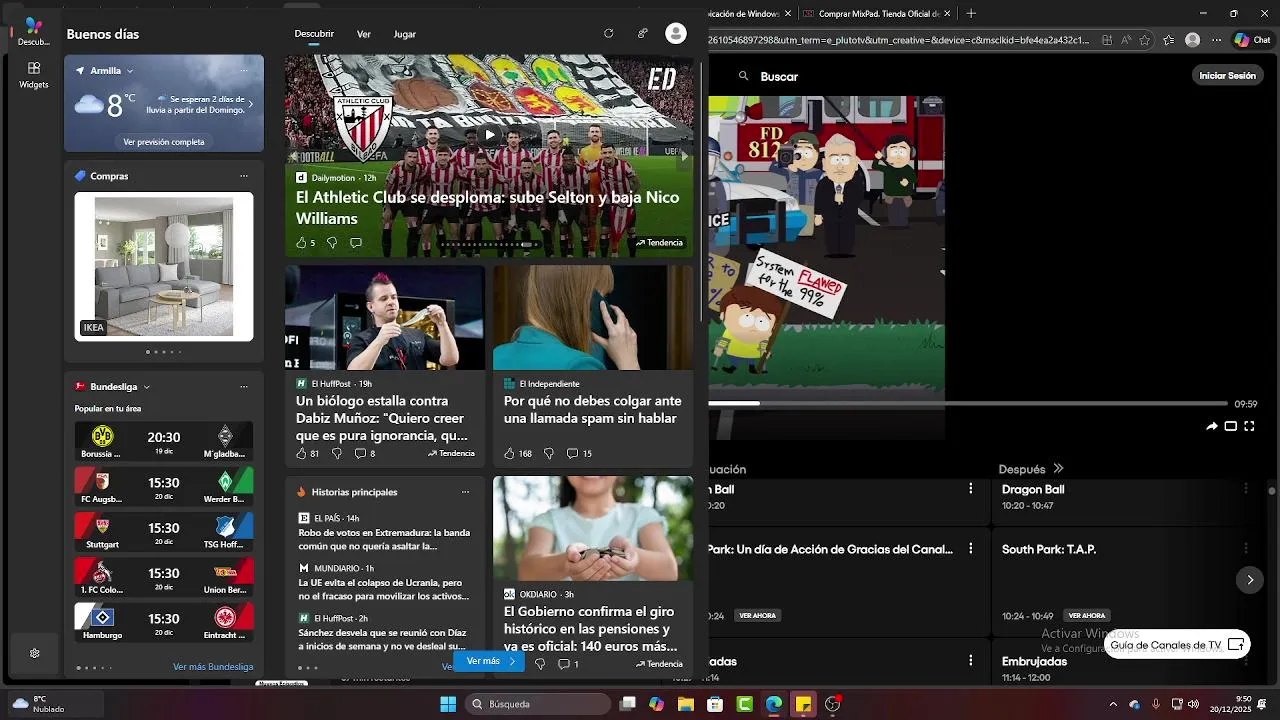1280x720 pixels.
Task: Click the Compras carousel page dots
Action: point(164,352)
